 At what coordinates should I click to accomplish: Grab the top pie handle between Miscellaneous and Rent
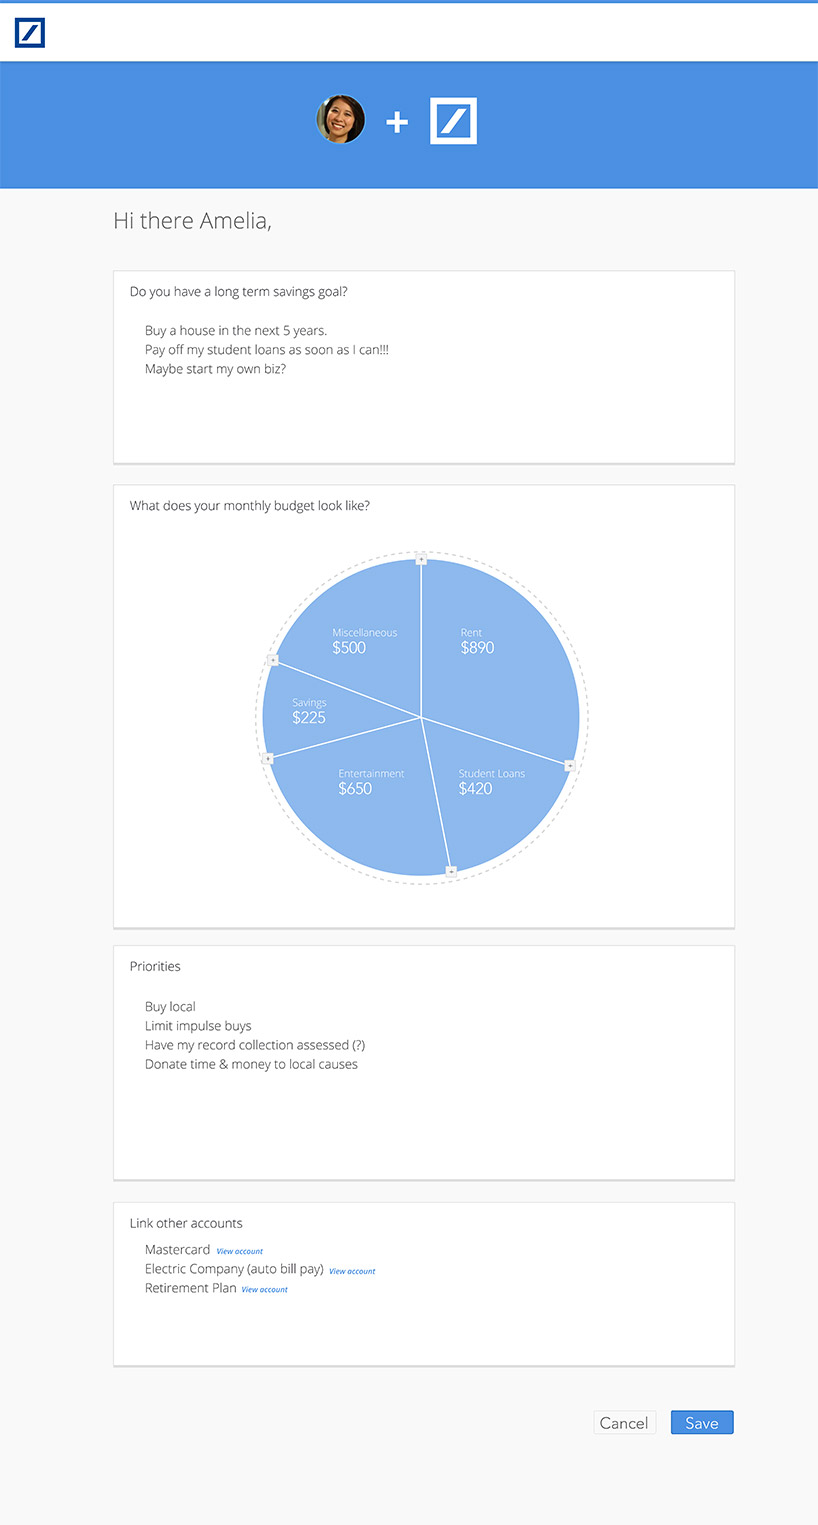click(x=421, y=559)
